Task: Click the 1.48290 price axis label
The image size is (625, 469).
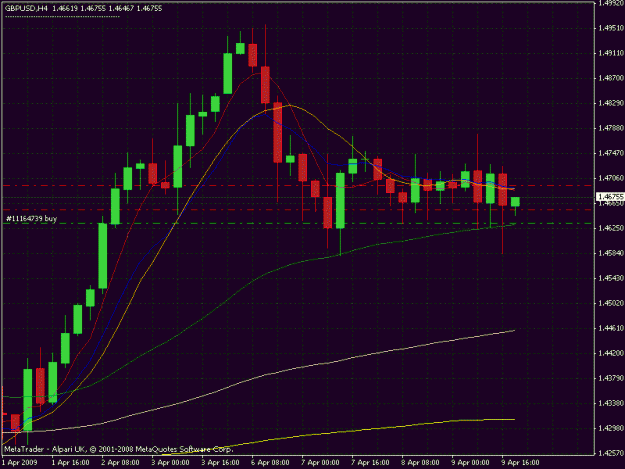Action: click(610, 103)
